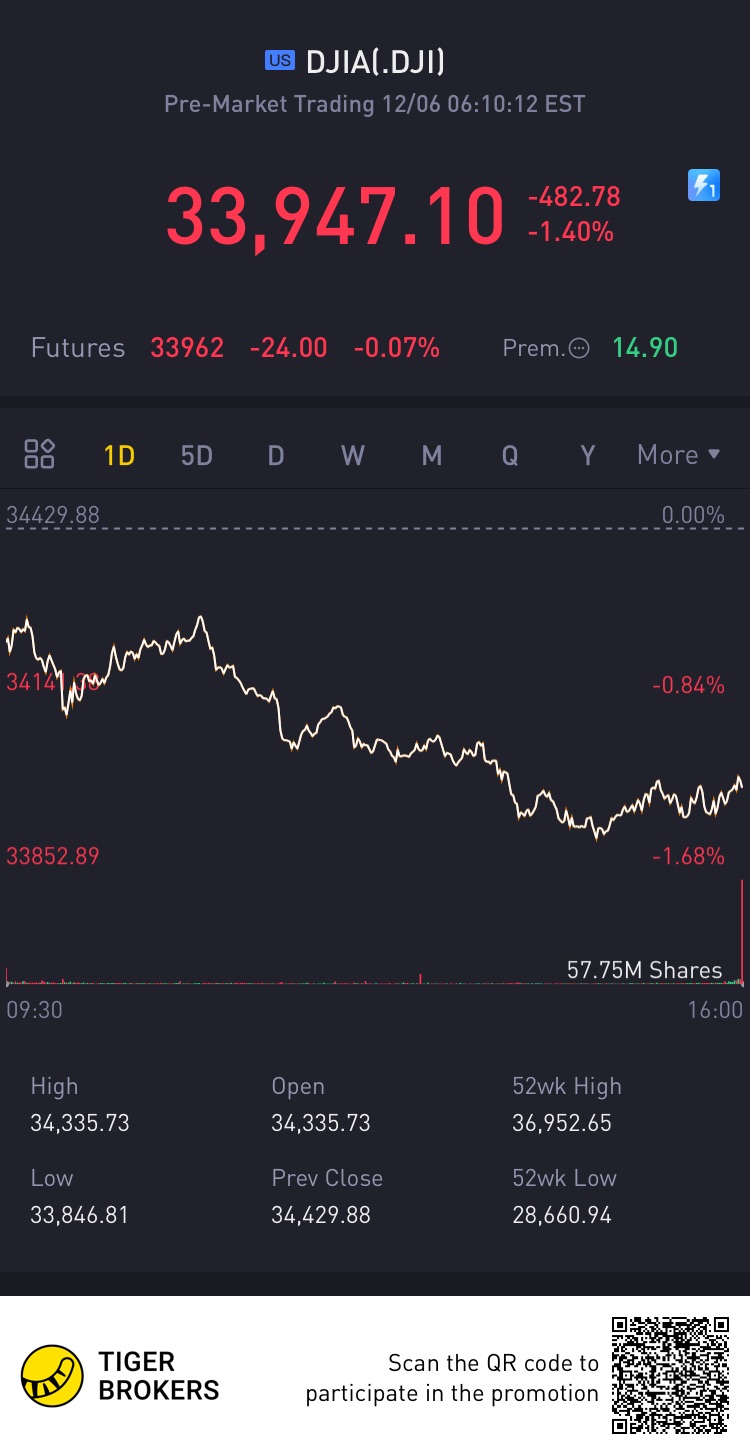Expand the More timeframe dropdown

[679, 455]
